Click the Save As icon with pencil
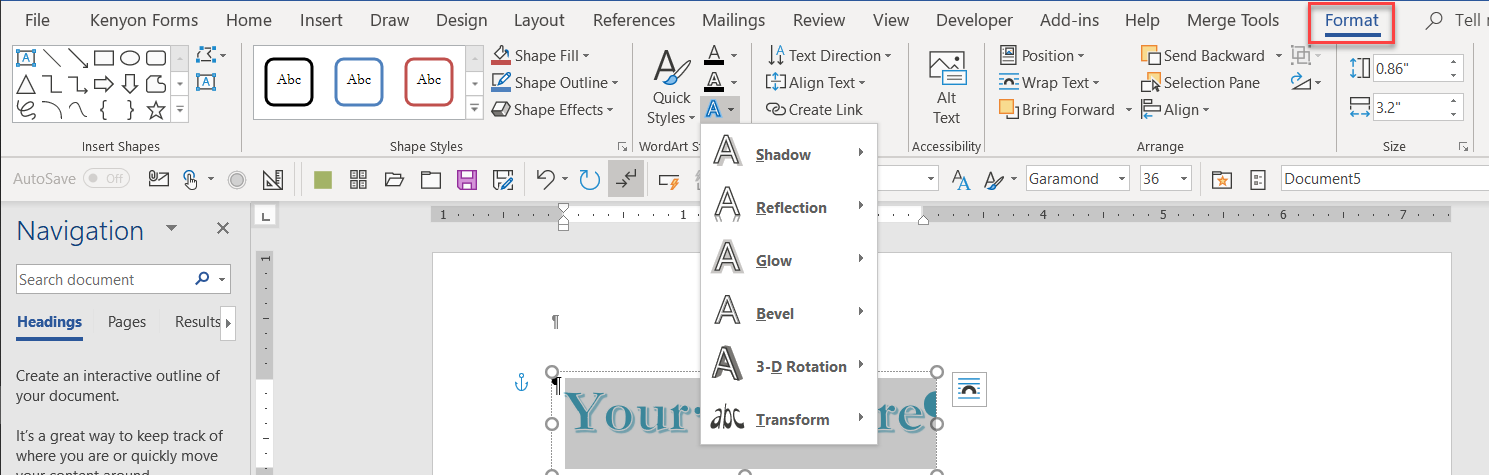 coord(502,180)
